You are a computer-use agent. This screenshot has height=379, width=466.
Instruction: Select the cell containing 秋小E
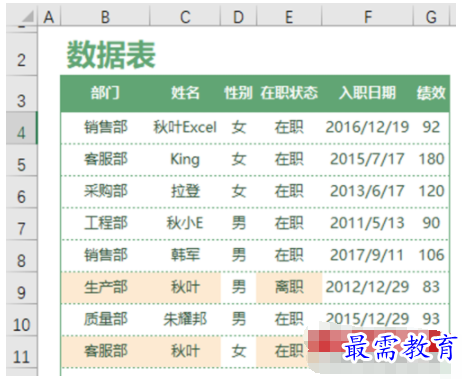[185, 224]
